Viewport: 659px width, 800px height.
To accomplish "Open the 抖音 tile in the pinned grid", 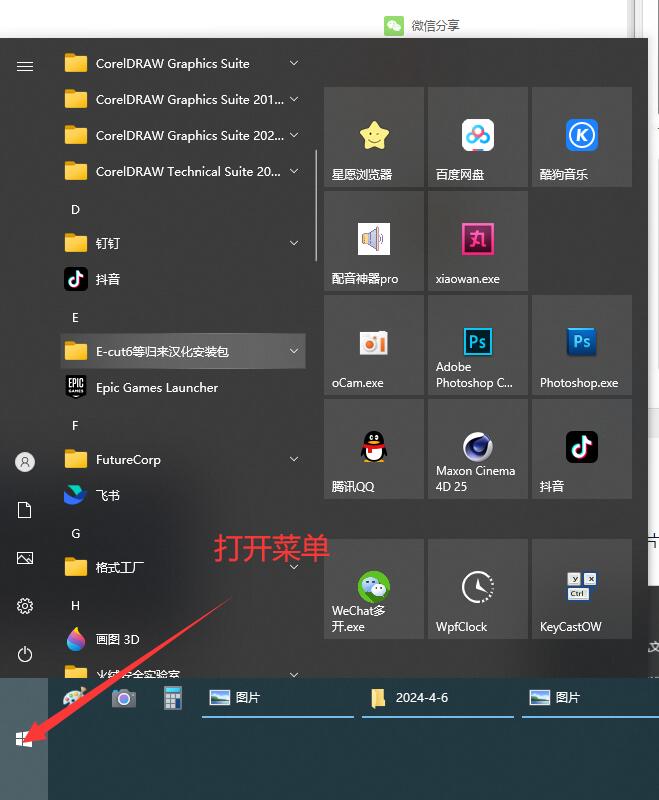I will click(582, 449).
